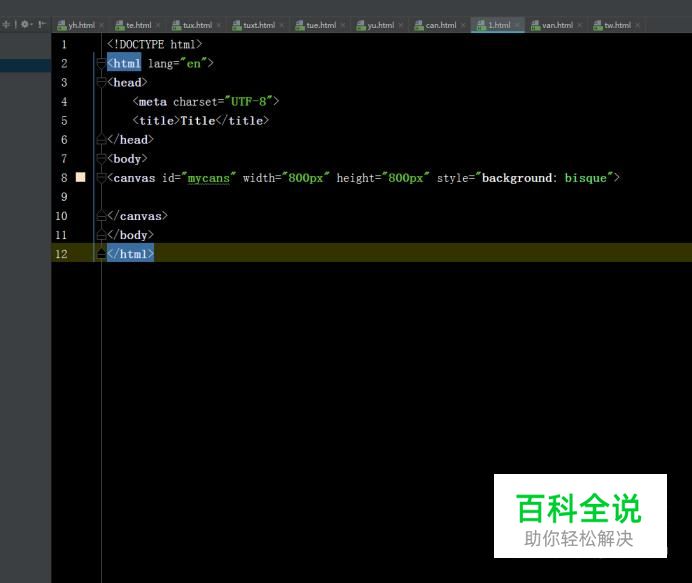Collapse the body tag fold on line 7

(102, 159)
